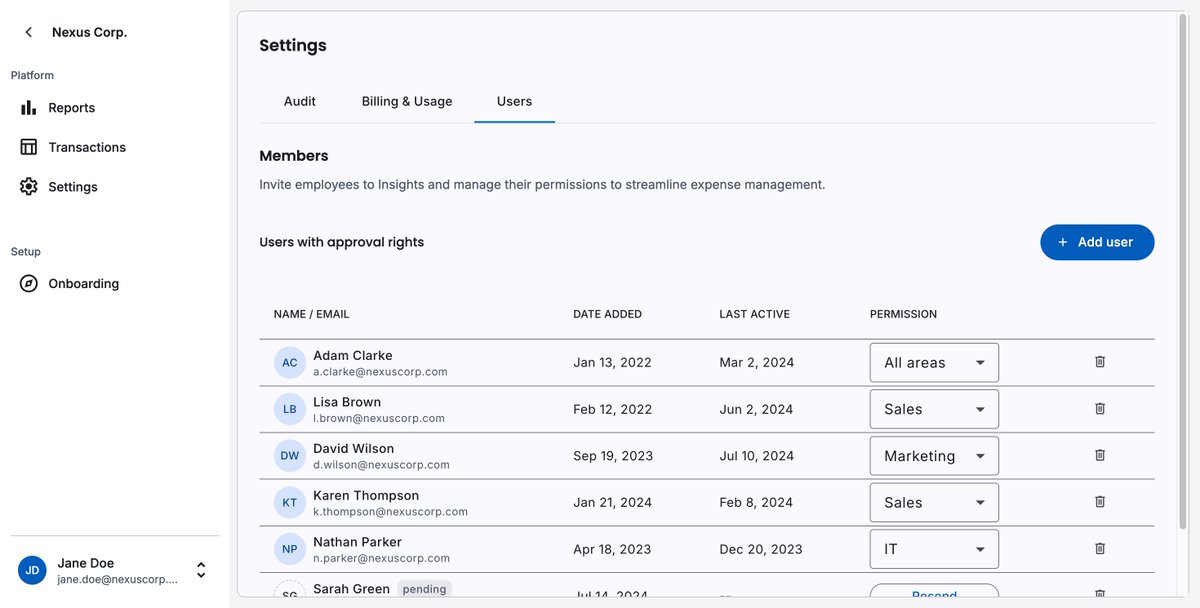Click the date added Jan 13, 2022

[x=612, y=362]
